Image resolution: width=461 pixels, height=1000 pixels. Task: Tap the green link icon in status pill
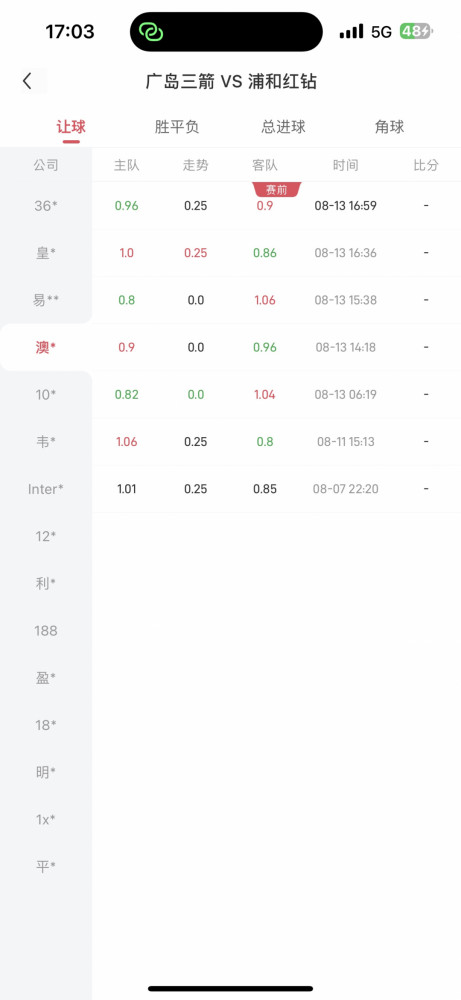tap(153, 32)
